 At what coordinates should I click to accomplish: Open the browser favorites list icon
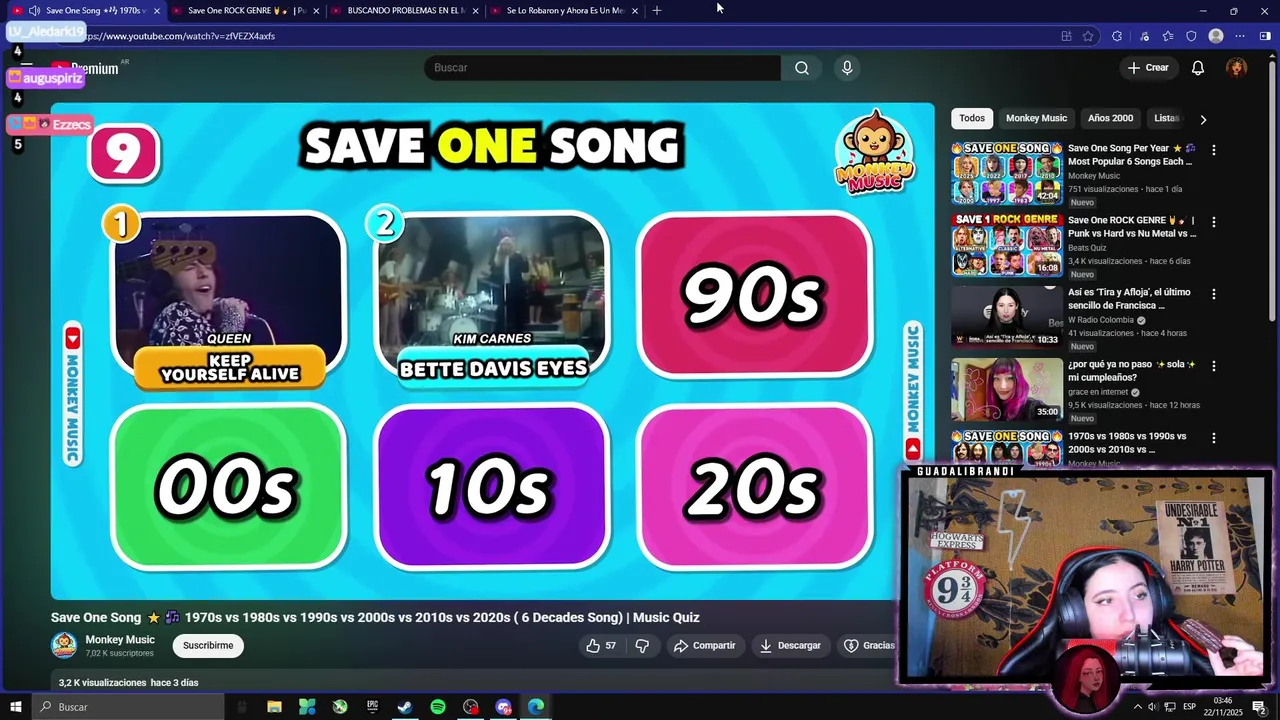coord(1168,36)
